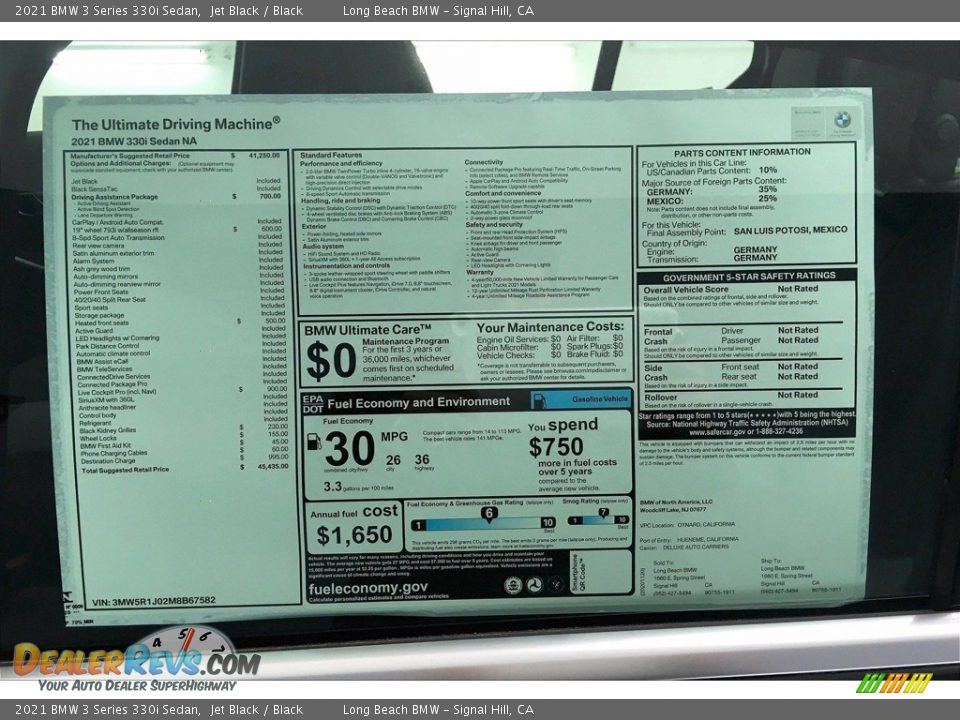The width and height of the screenshot is (960, 720).
Task: Select the Driving Assistance Package 700.00 row
Action: (x=176, y=197)
